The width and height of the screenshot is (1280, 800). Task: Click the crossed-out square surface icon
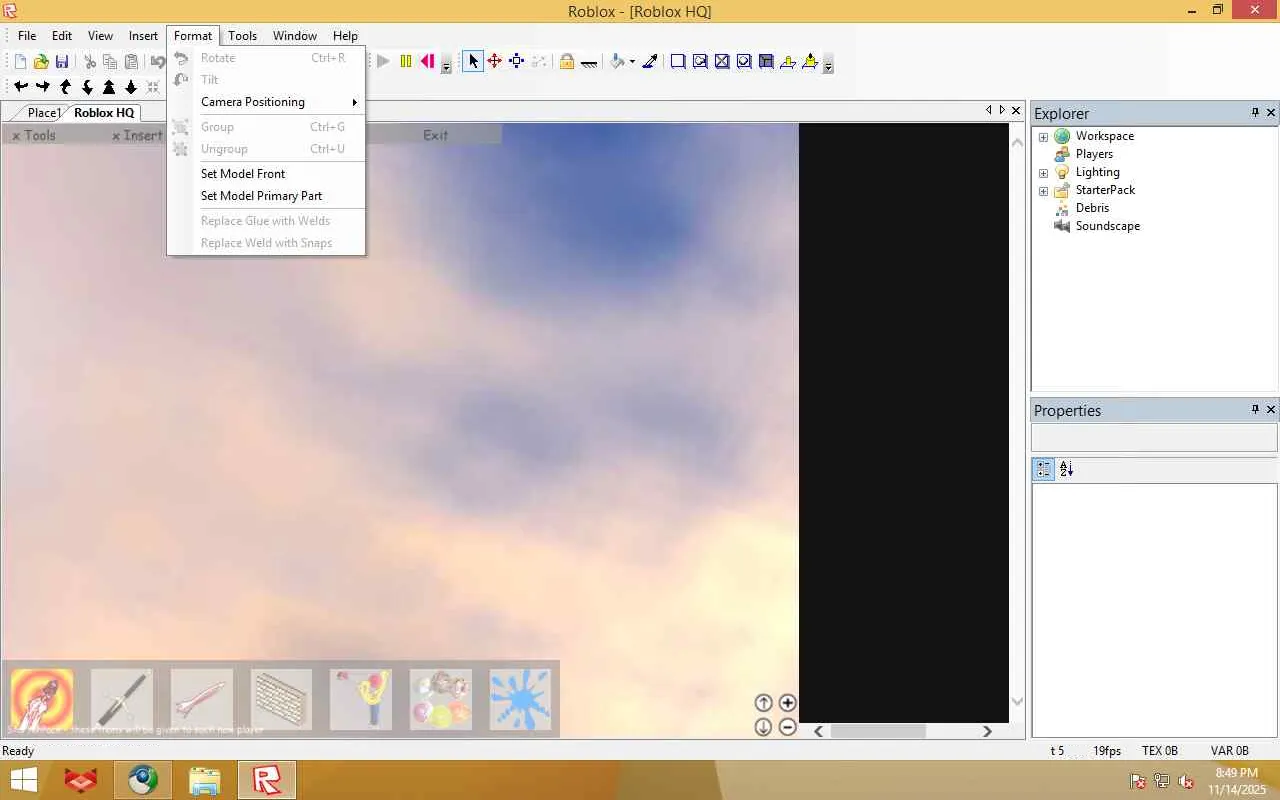coord(722,61)
